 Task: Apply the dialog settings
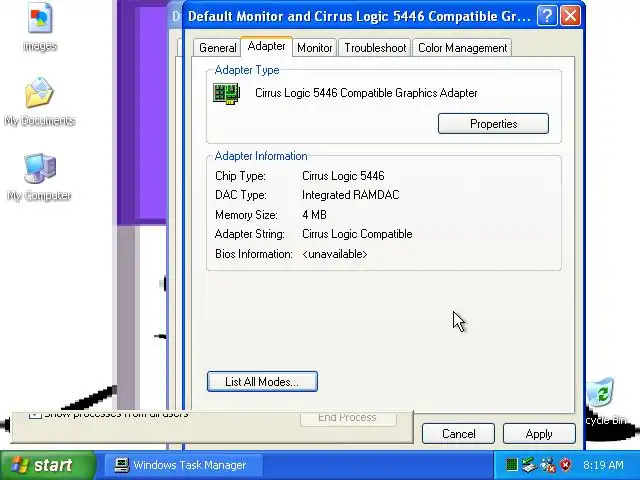click(539, 433)
